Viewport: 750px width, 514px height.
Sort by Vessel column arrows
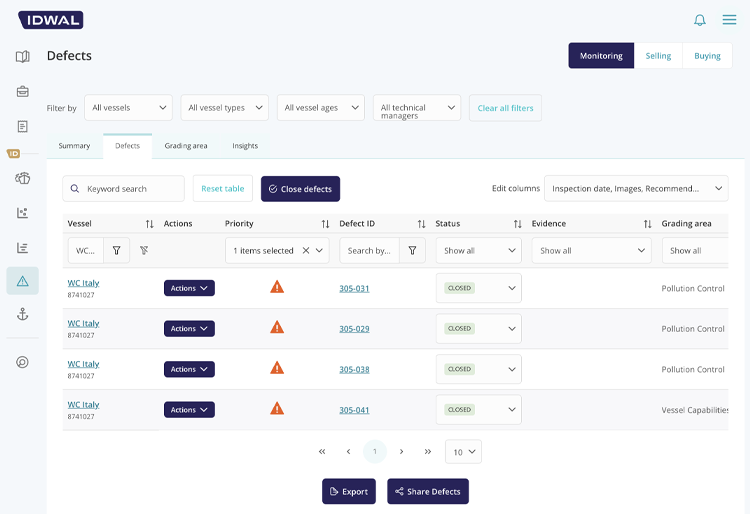[149, 224]
